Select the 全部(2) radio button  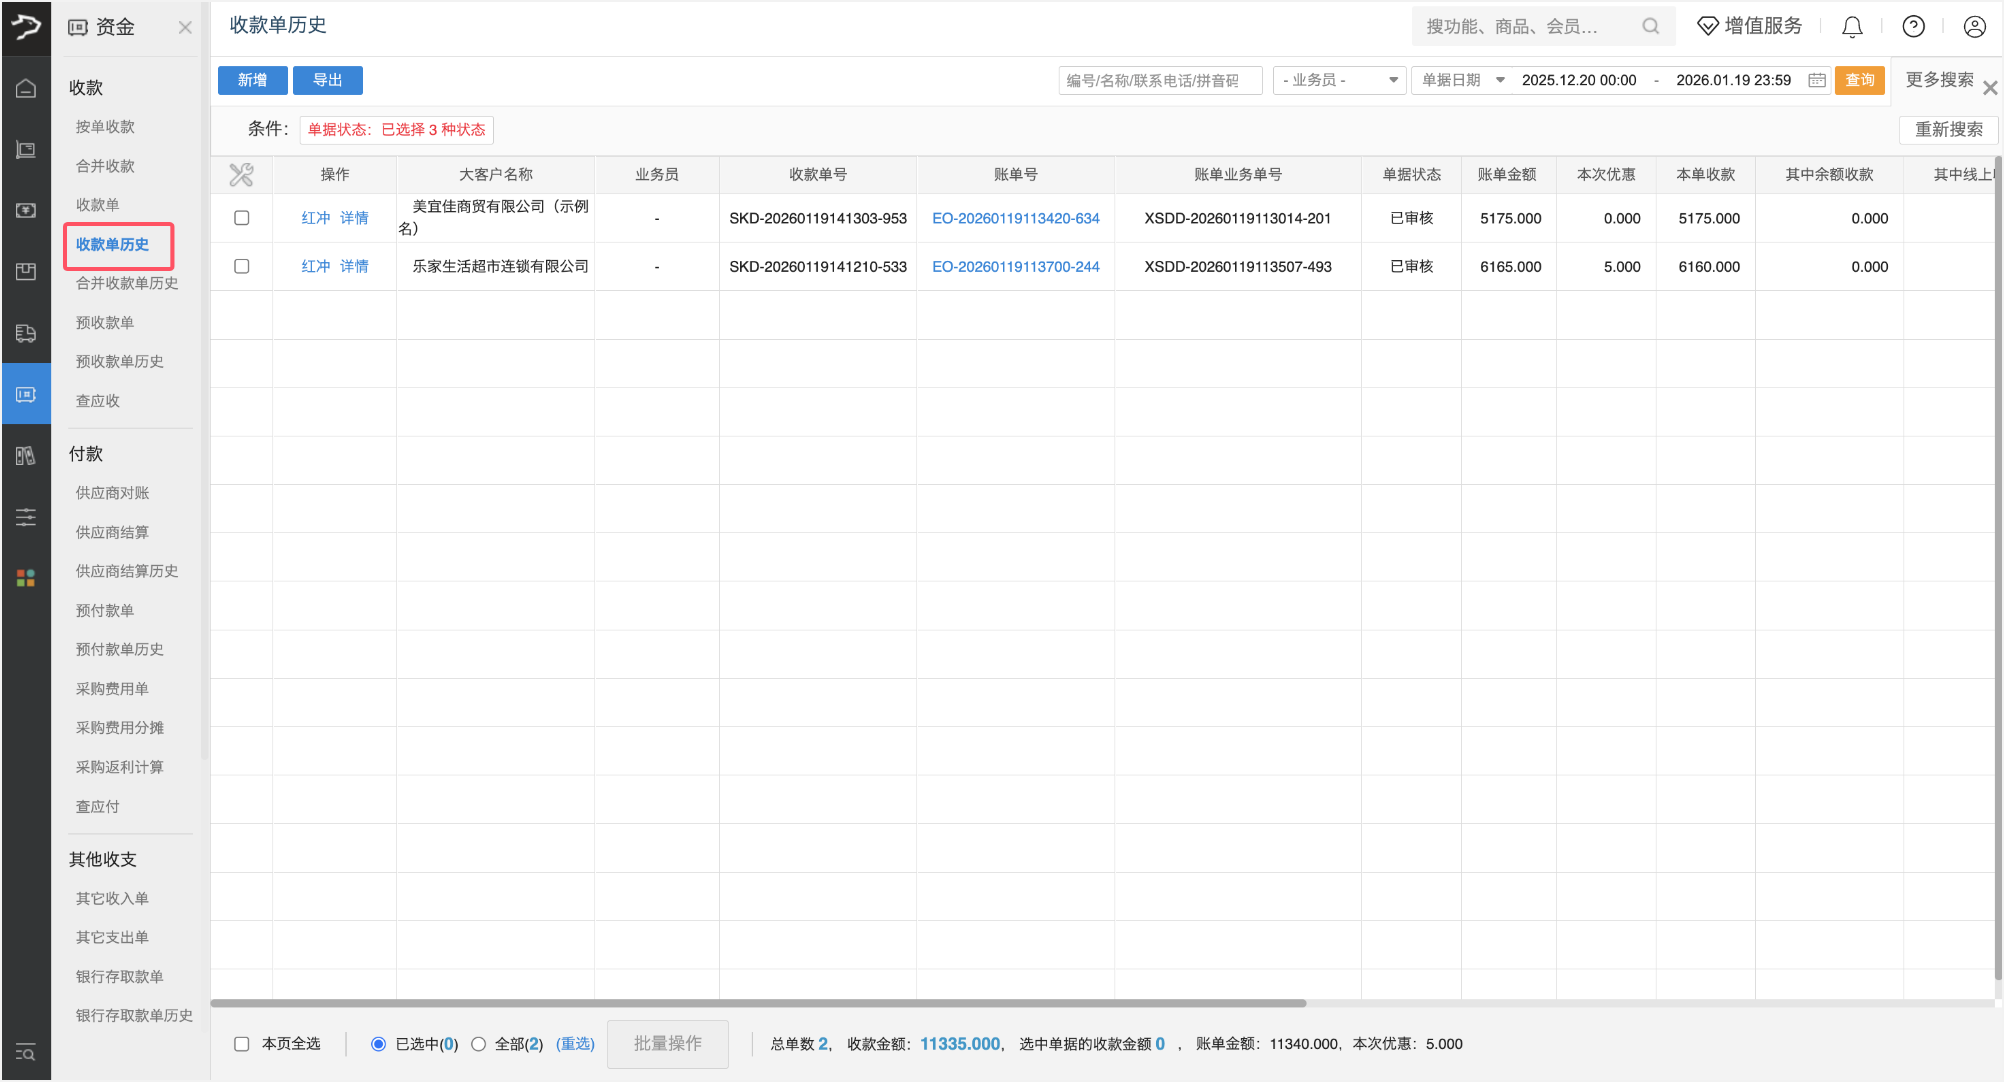479,1043
